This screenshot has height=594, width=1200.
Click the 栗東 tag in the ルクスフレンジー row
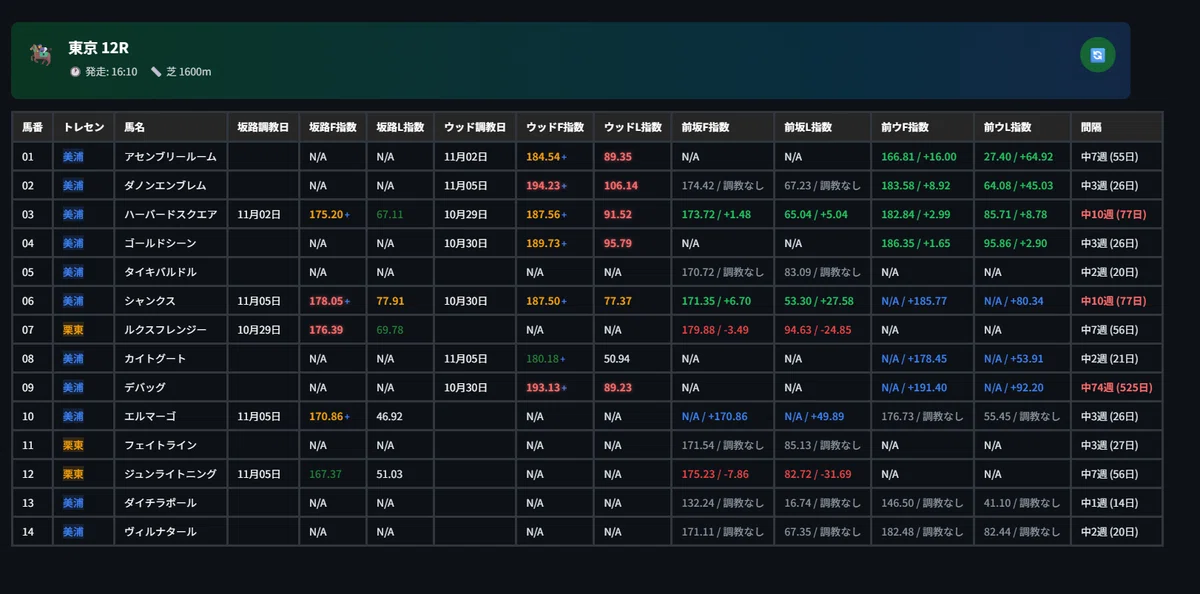pos(73,330)
